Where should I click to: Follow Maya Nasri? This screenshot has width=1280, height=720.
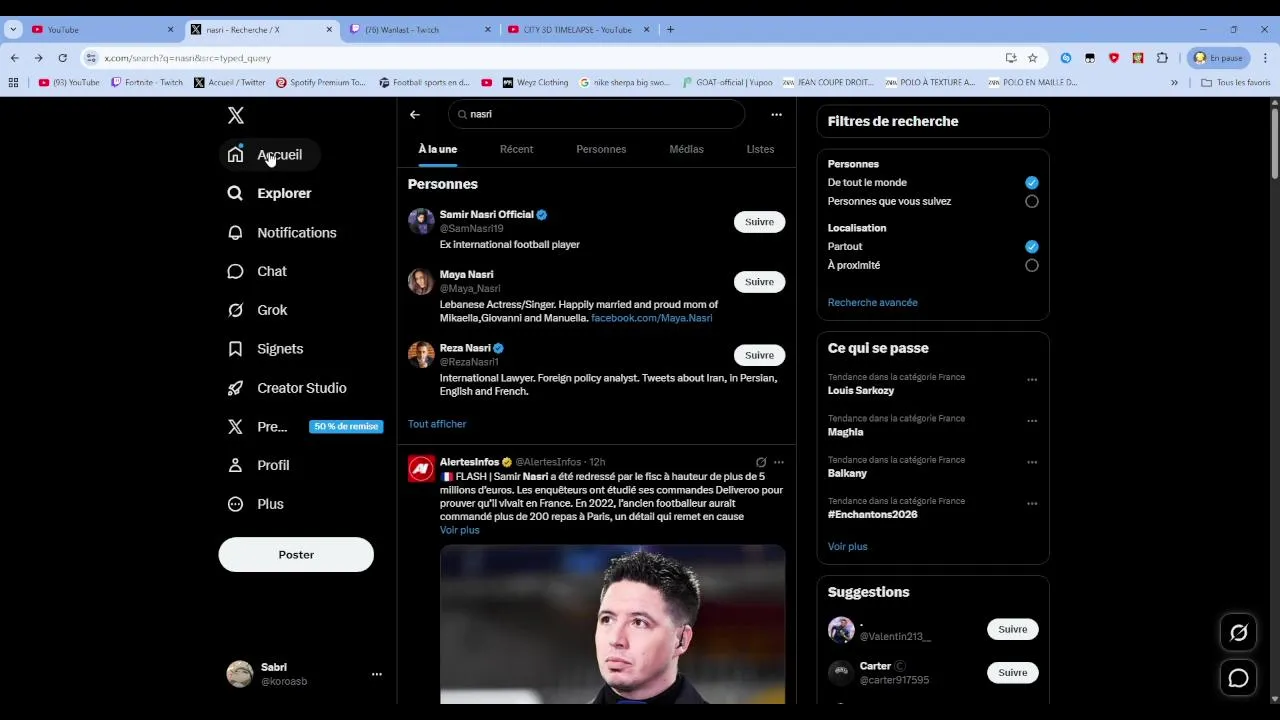pyautogui.click(x=759, y=282)
